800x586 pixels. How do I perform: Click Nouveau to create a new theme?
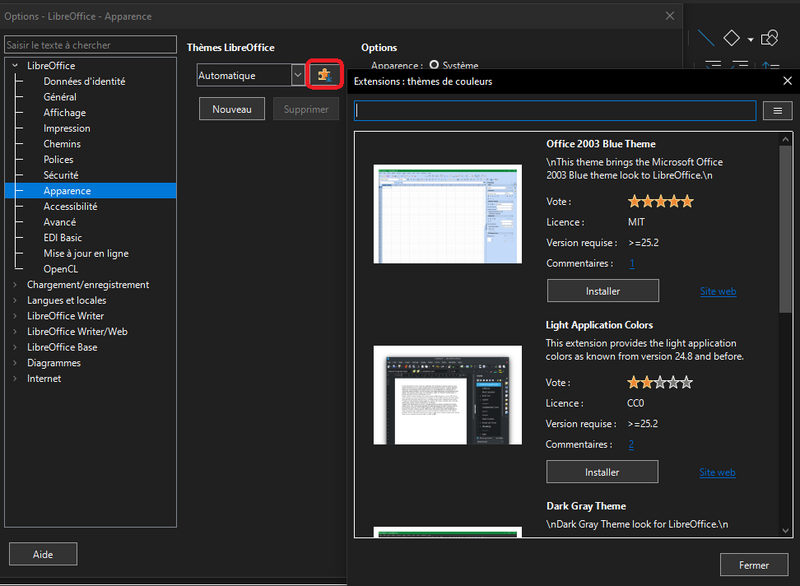coord(231,108)
